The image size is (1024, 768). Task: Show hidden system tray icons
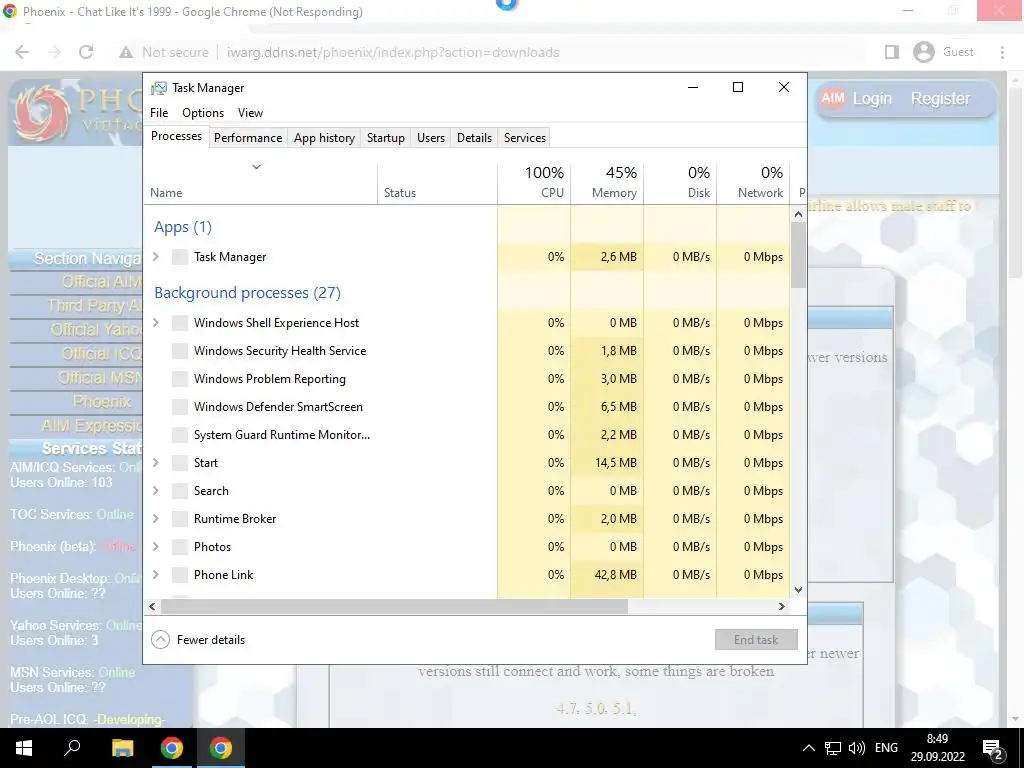pyautogui.click(x=808, y=748)
